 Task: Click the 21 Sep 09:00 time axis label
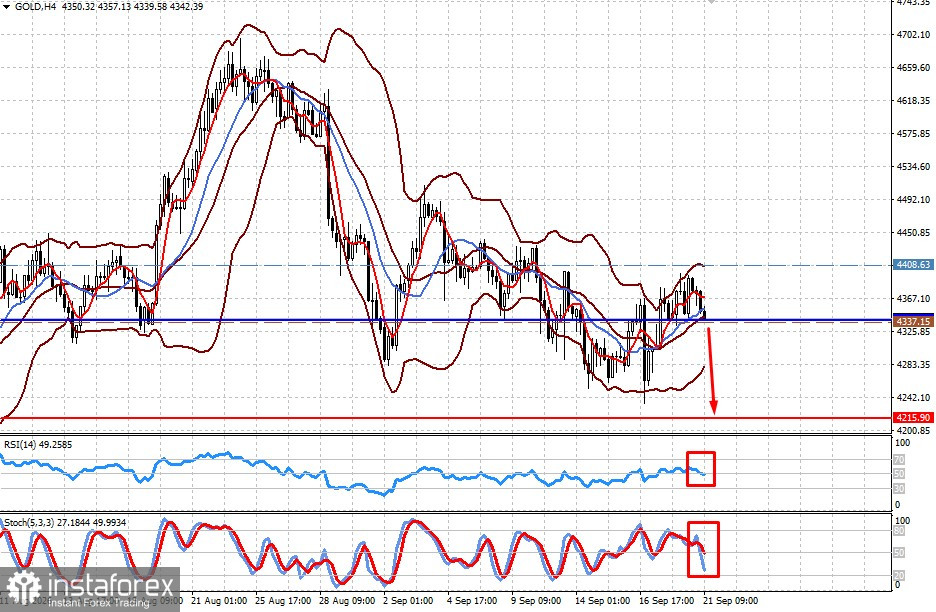point(731,601)
